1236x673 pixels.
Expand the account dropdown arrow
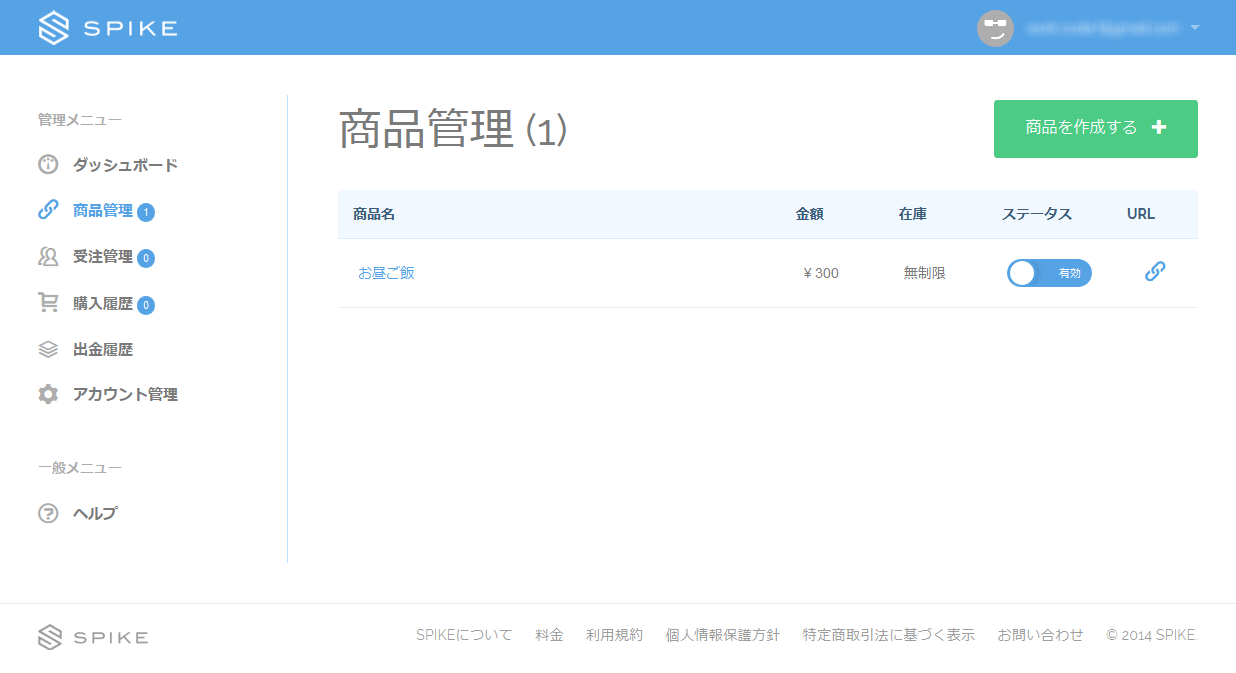click(1194, 28)
